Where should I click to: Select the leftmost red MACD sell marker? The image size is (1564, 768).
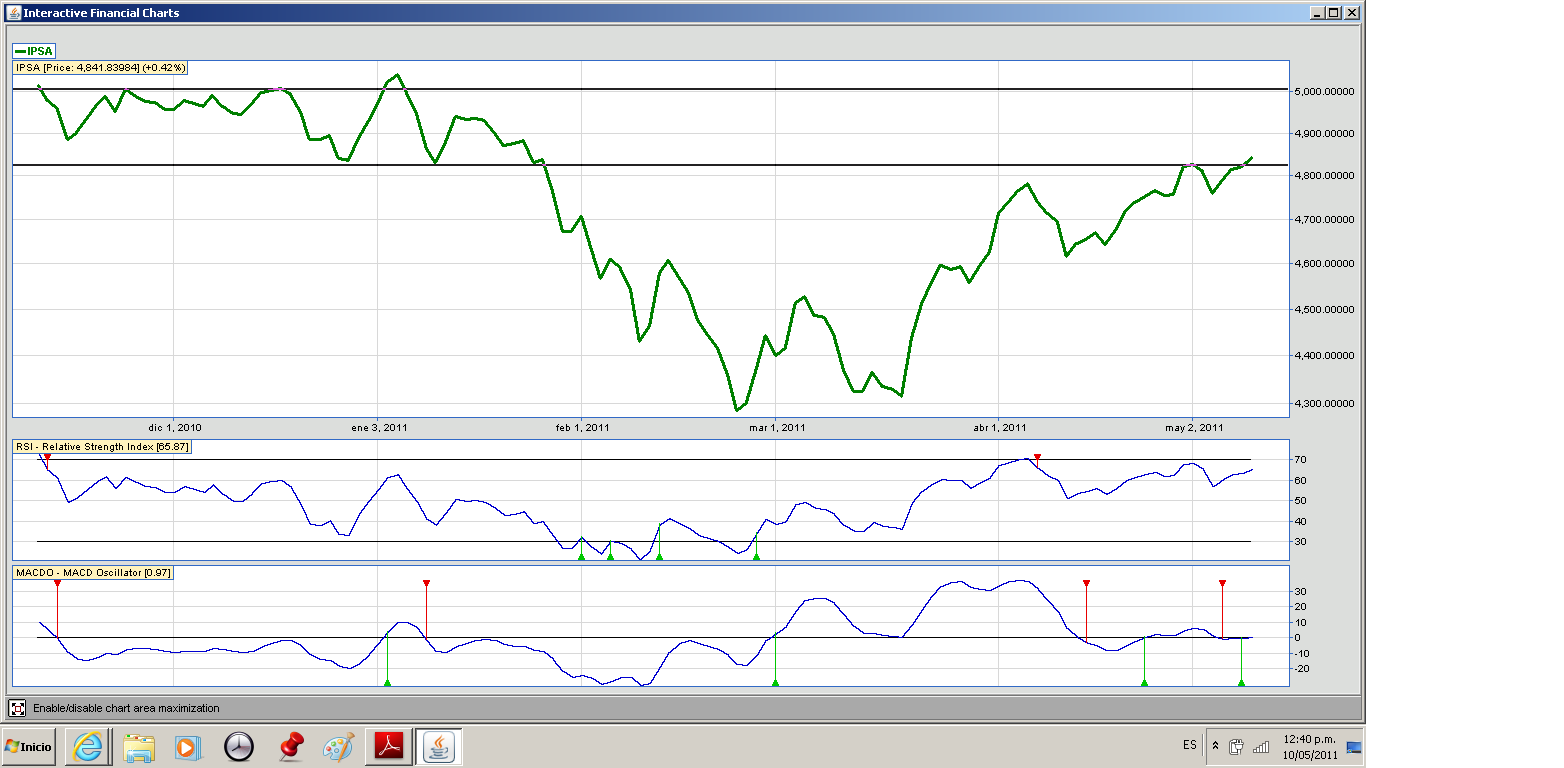pos(57,583)
